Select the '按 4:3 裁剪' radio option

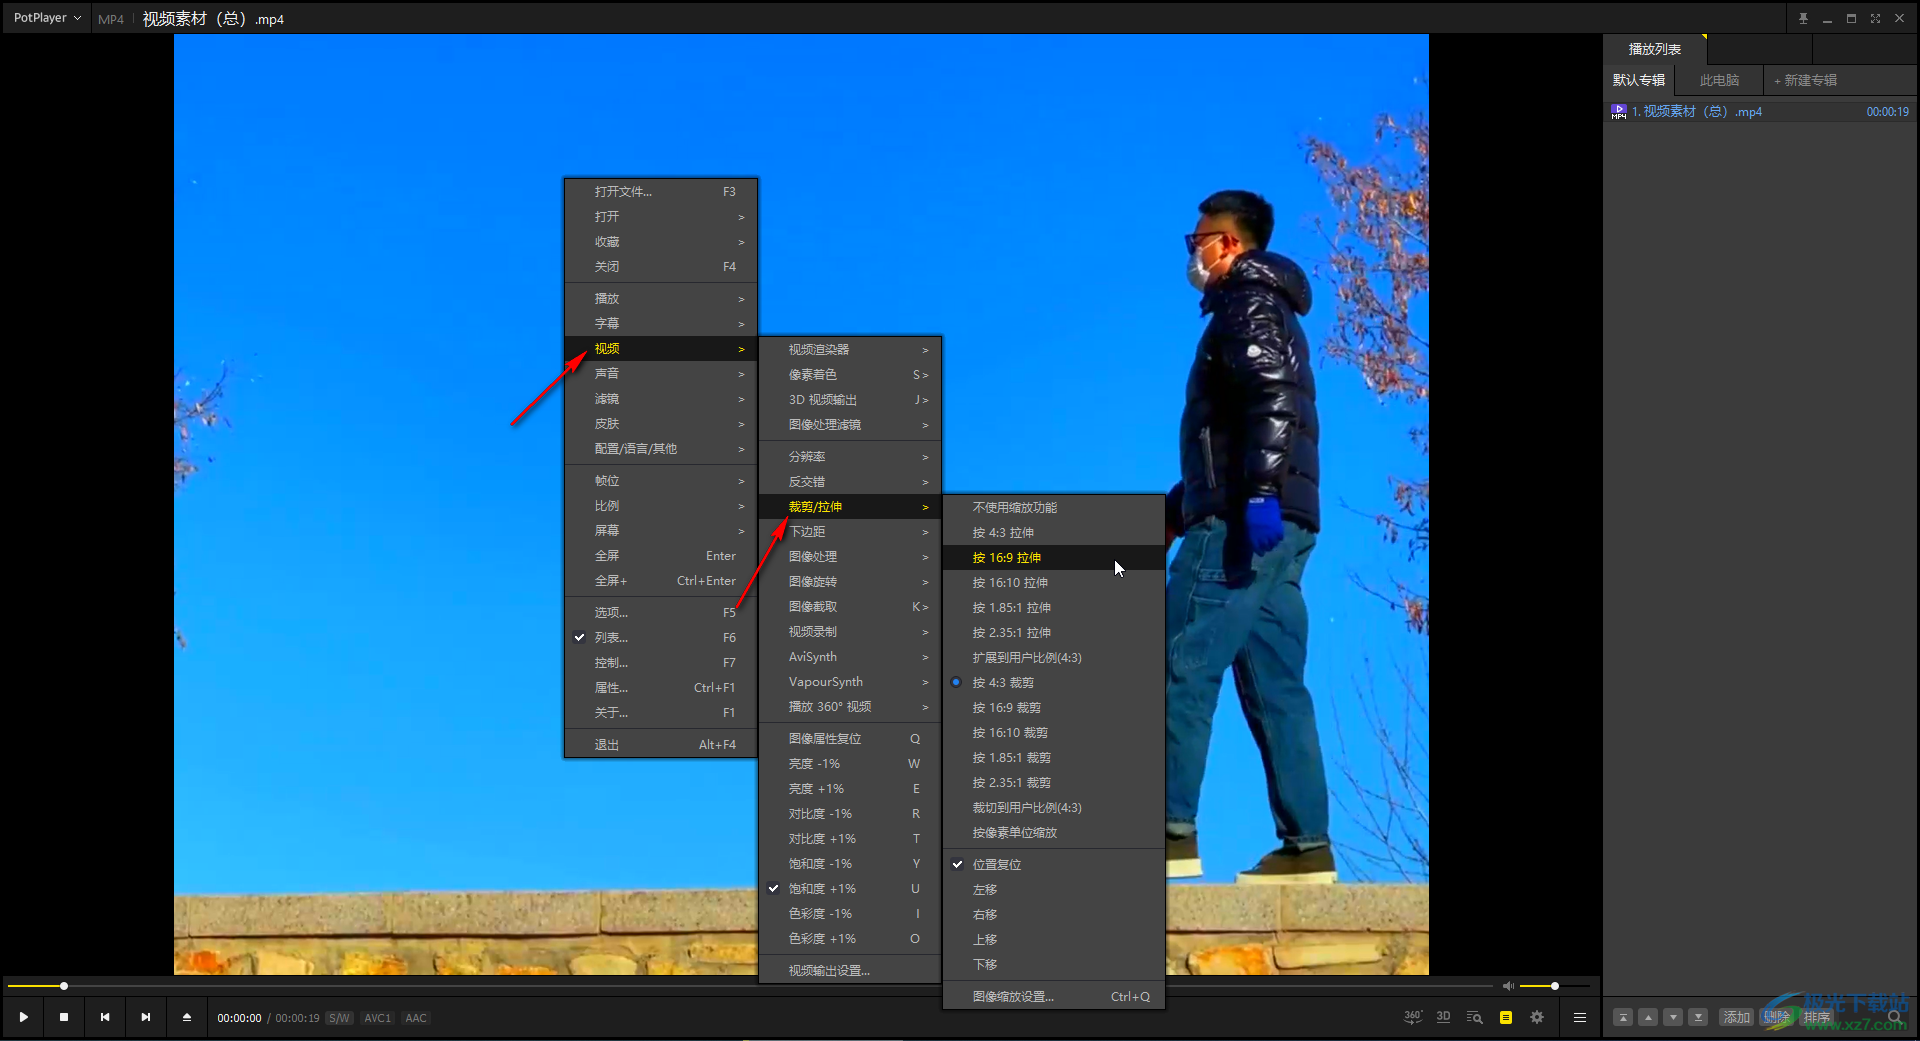pos(1053,682)
